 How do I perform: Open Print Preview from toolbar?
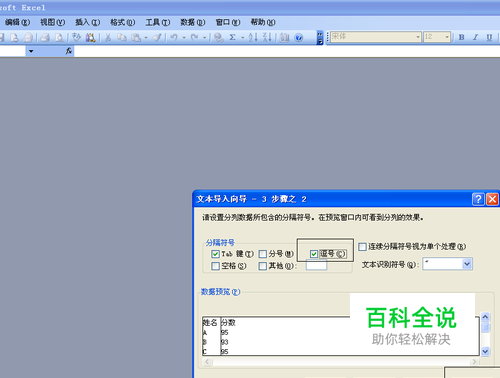(59, 37)
